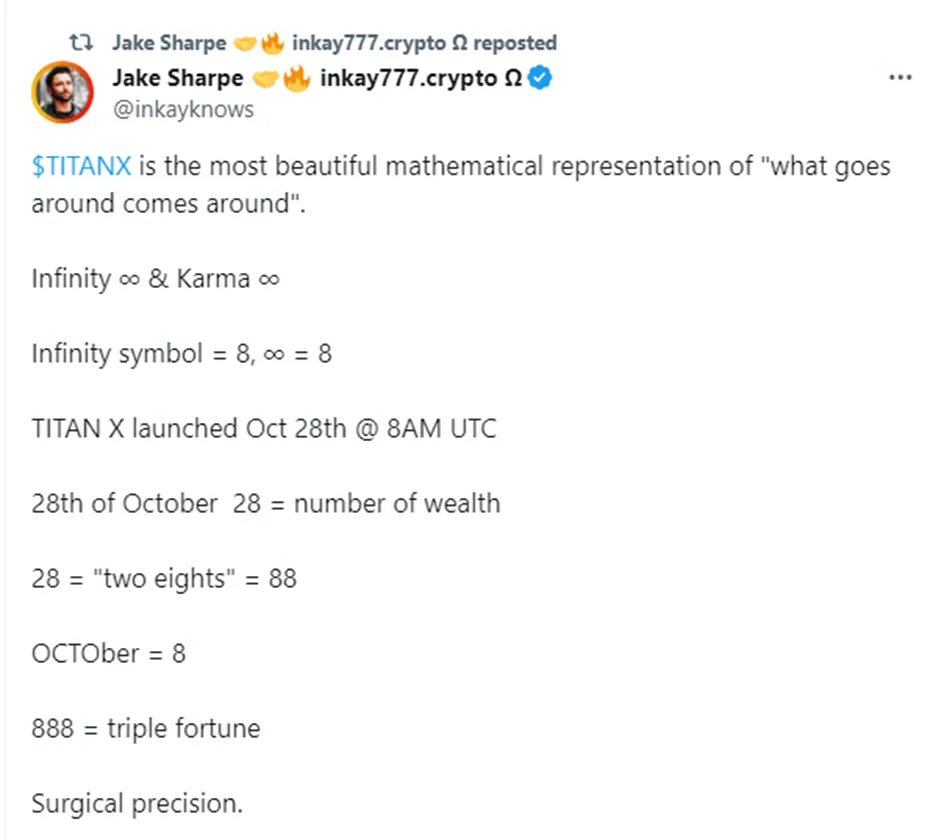Click the 'reposted' header text
This screenshot has height=839, width=936.
pyautogui.click(x=515, y=43)
